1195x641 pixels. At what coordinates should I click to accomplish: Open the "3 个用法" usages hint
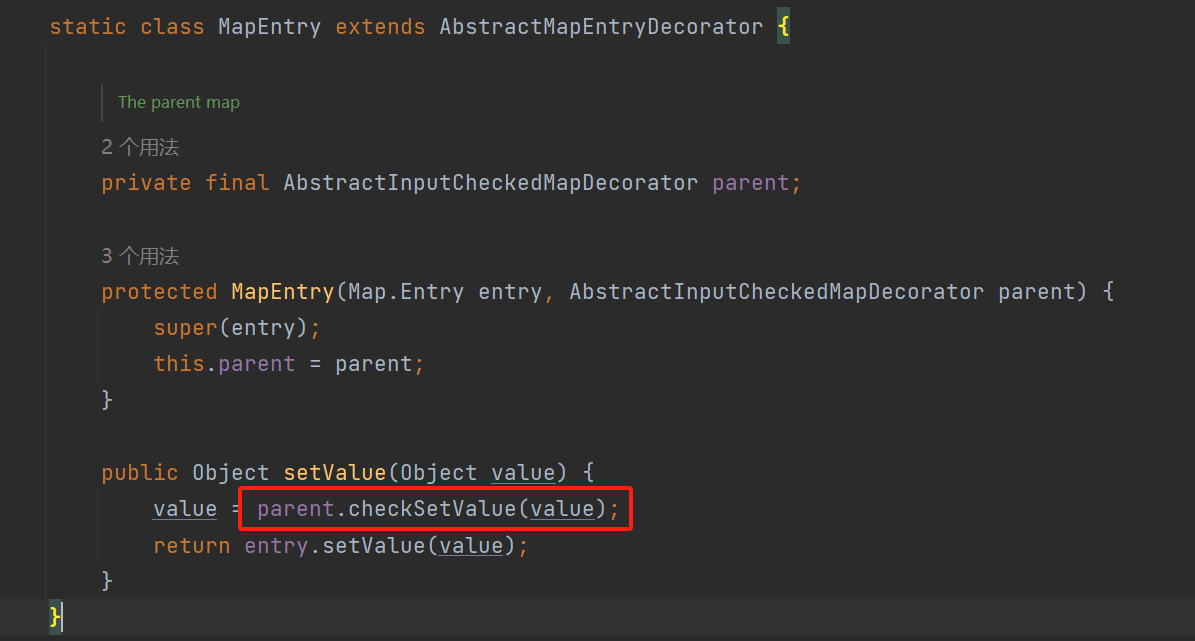[140, 257]
